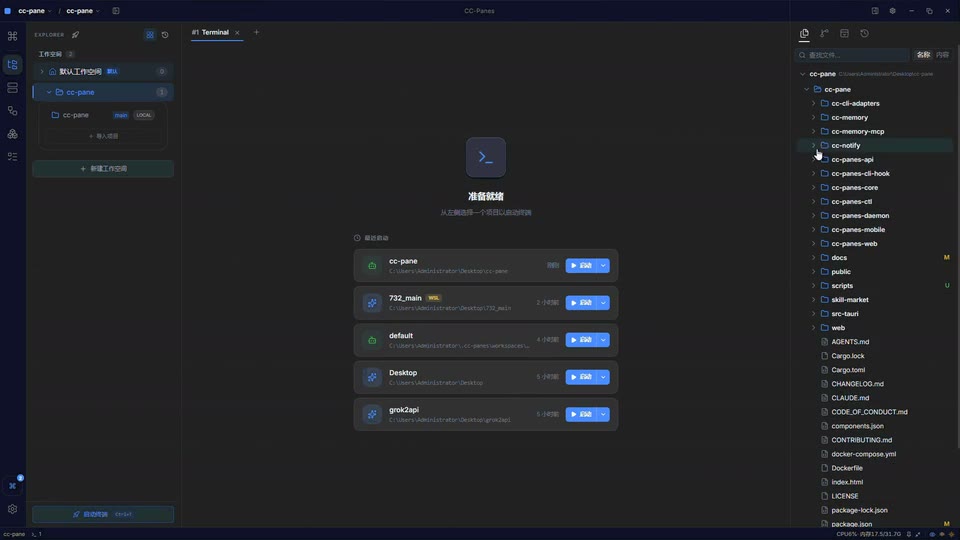Click the blue eye icon in the status bar

coord(932,534)
